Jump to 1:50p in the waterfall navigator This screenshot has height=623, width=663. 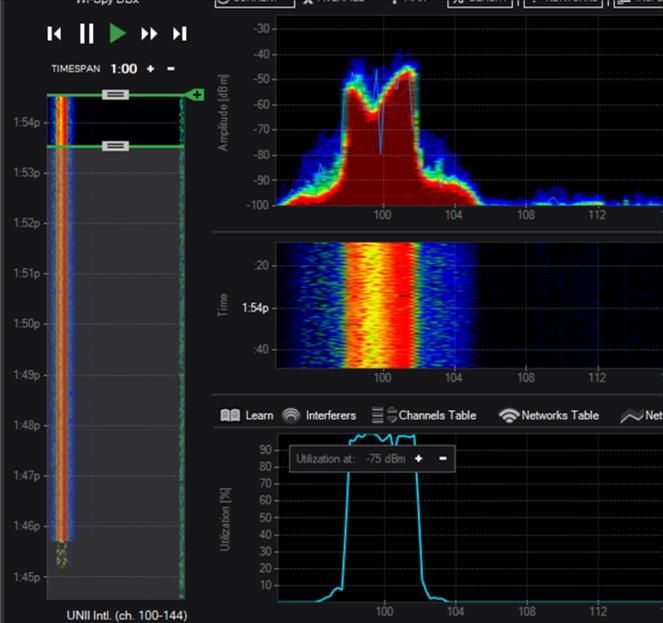[x=27, y=324]
